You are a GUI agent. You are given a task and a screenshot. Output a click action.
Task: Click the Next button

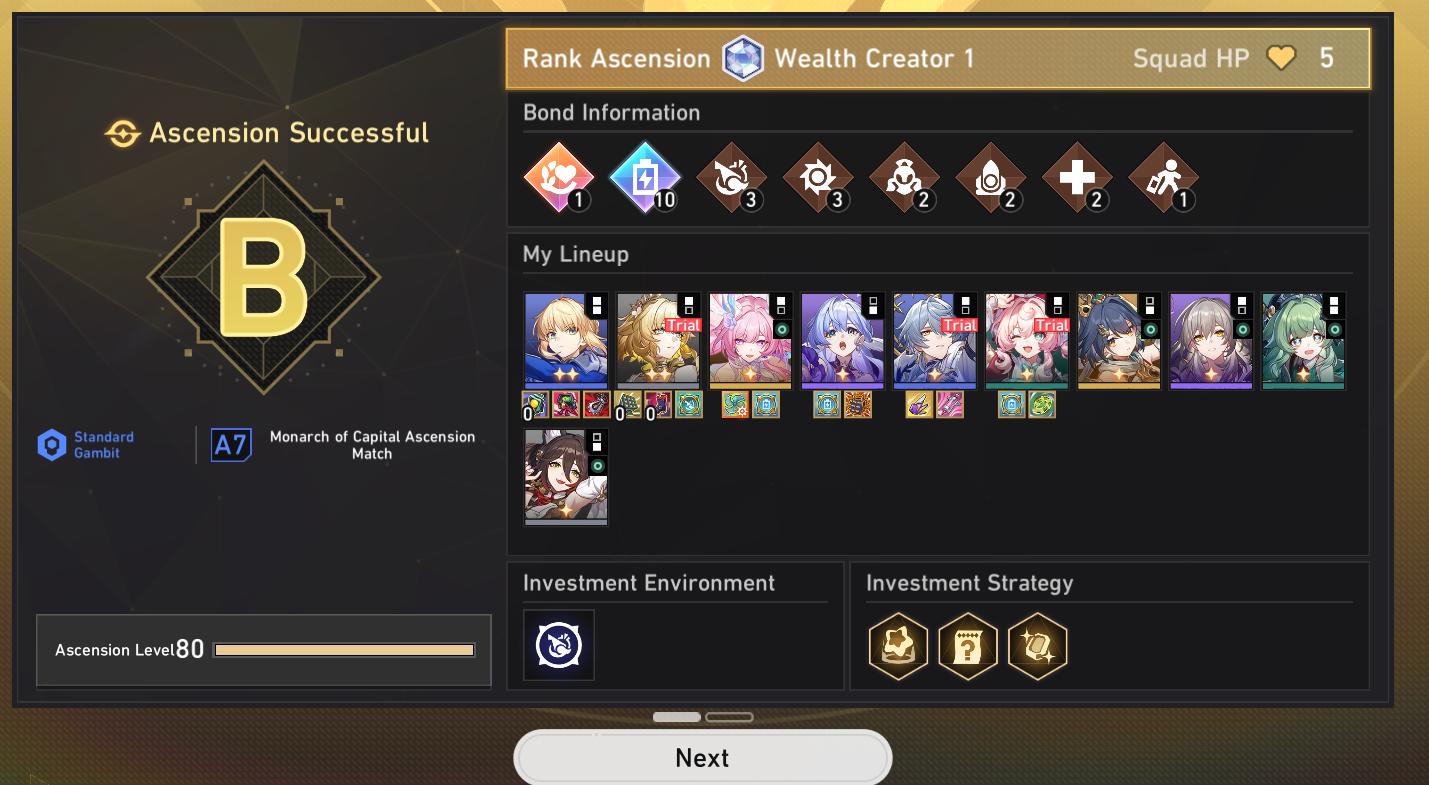702,758
